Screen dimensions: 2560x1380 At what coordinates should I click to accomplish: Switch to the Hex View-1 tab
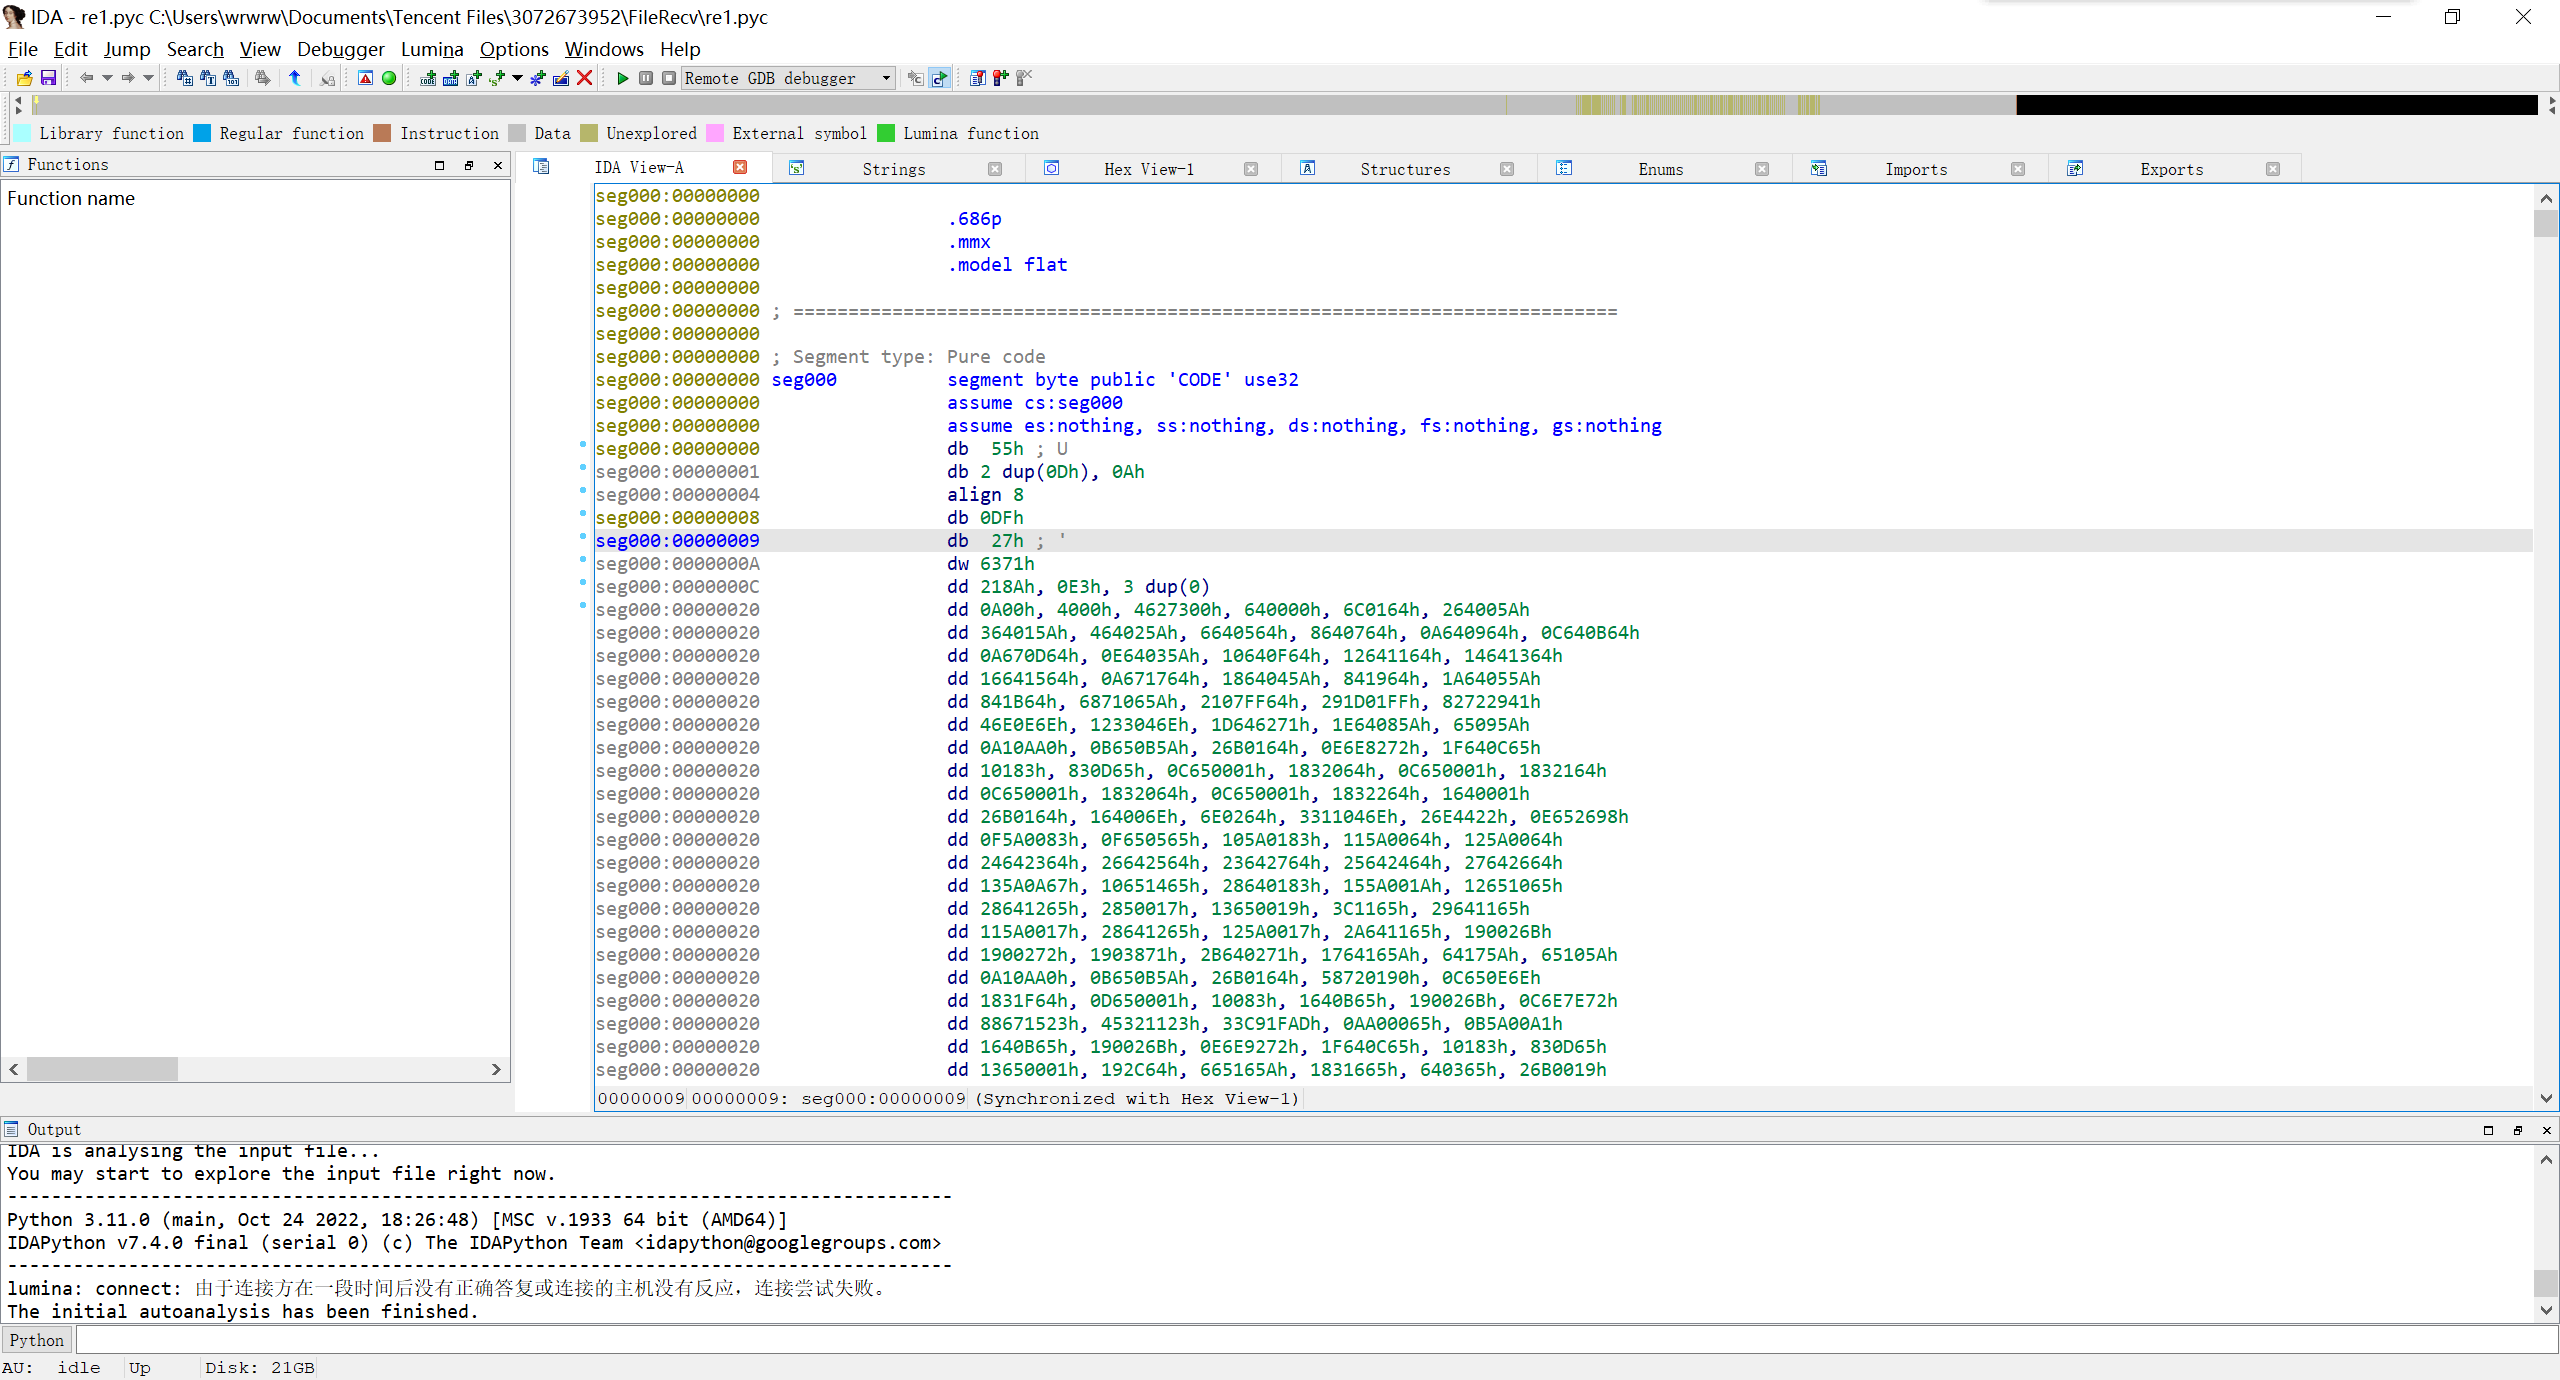(x=1148, y=169)
